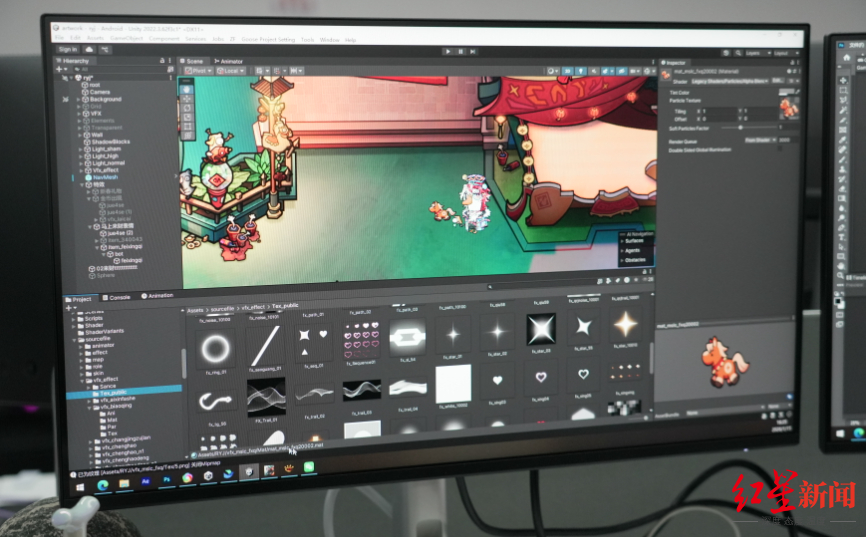Go to vfx_effect in Project breadcrumb
The height and width of the screenshot is (537, 866).
coord(253,307)
